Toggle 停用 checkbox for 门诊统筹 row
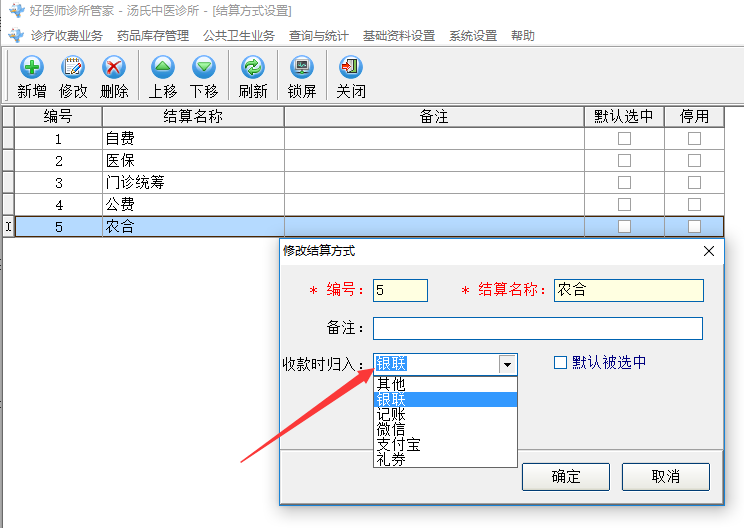This screenshot has width=744, height=528. point(694,182)
